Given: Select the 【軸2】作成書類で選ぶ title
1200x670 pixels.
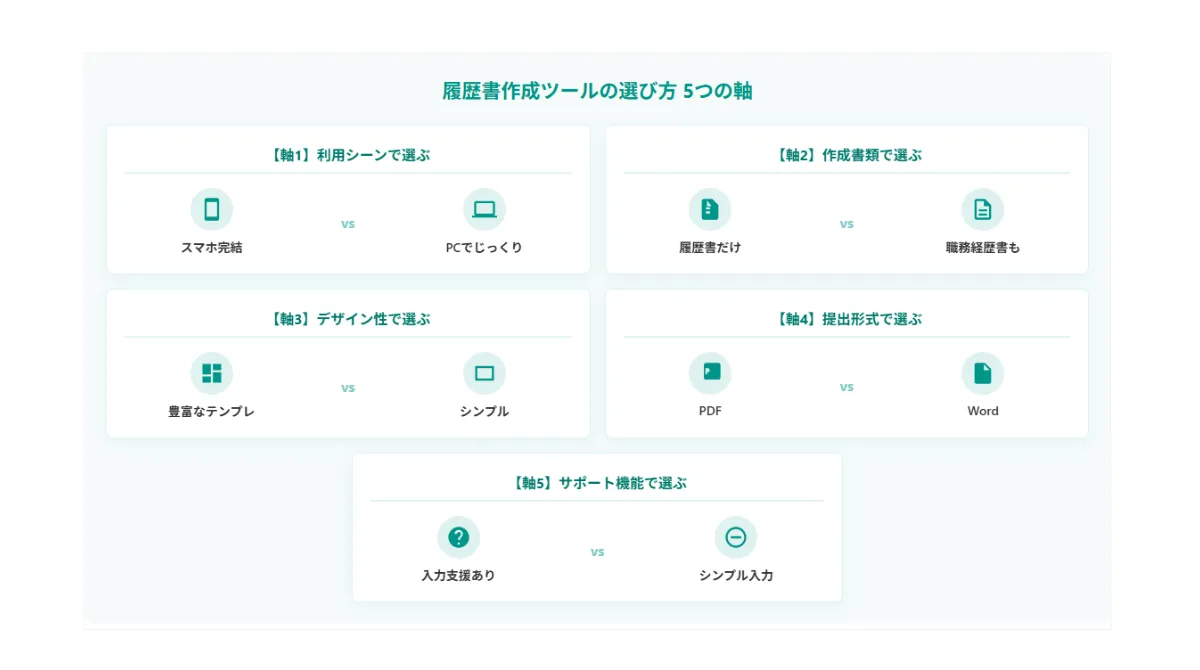Looking at the screenshot, I should coord(845,154).
